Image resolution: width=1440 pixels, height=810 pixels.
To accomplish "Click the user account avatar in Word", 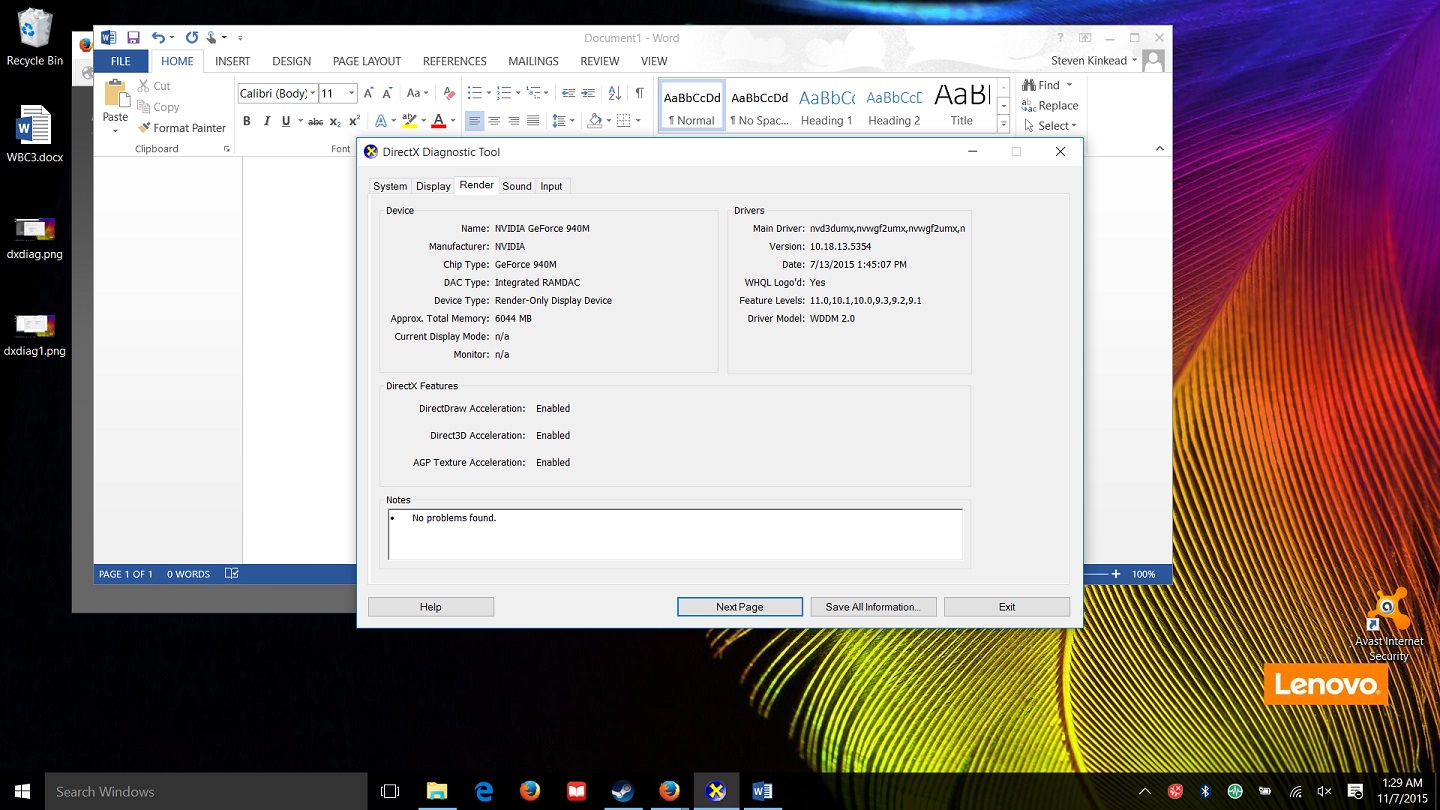I will (x=1153, y=61).
